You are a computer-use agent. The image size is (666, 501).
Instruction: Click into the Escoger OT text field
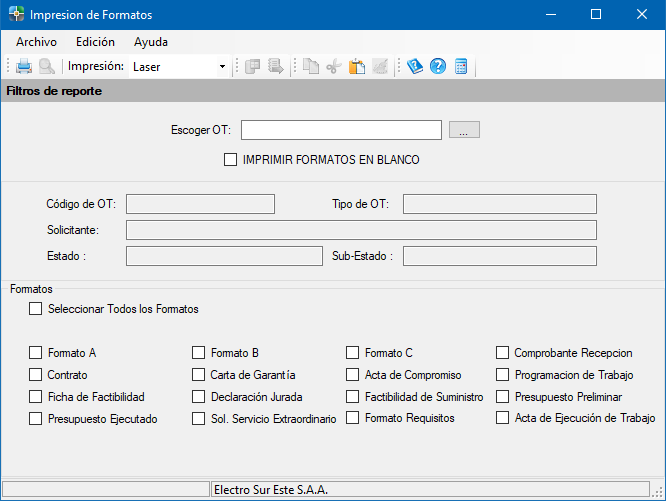[341, 130]
